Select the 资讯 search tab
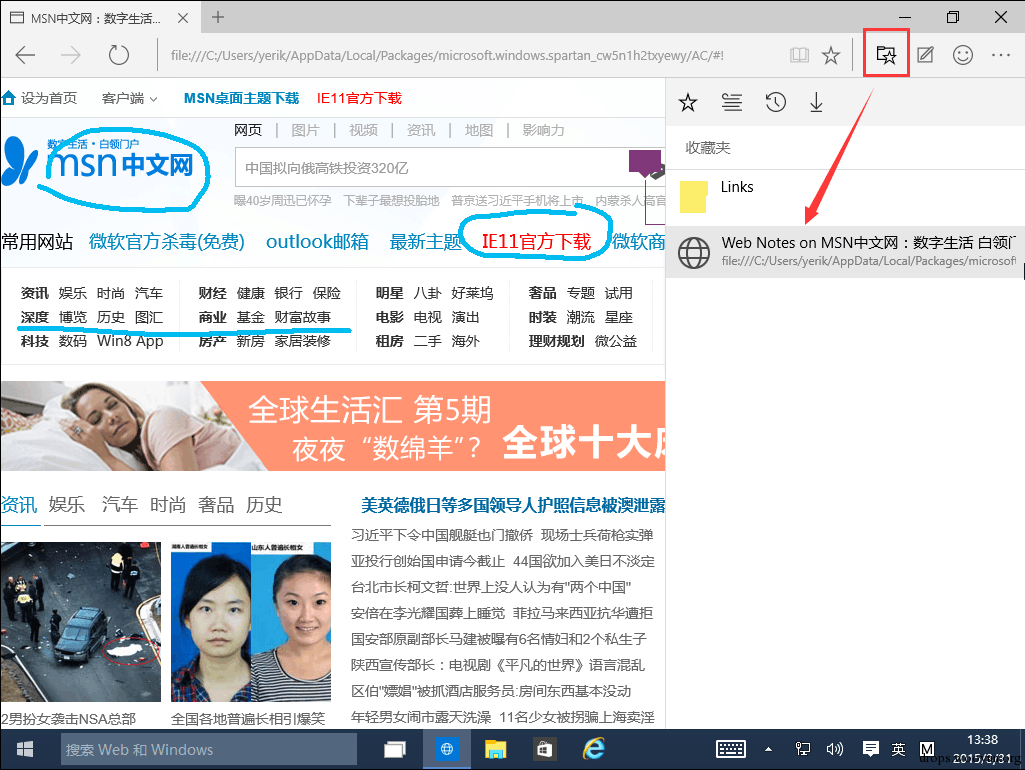1025x770 pixels. tap(421, 130)
